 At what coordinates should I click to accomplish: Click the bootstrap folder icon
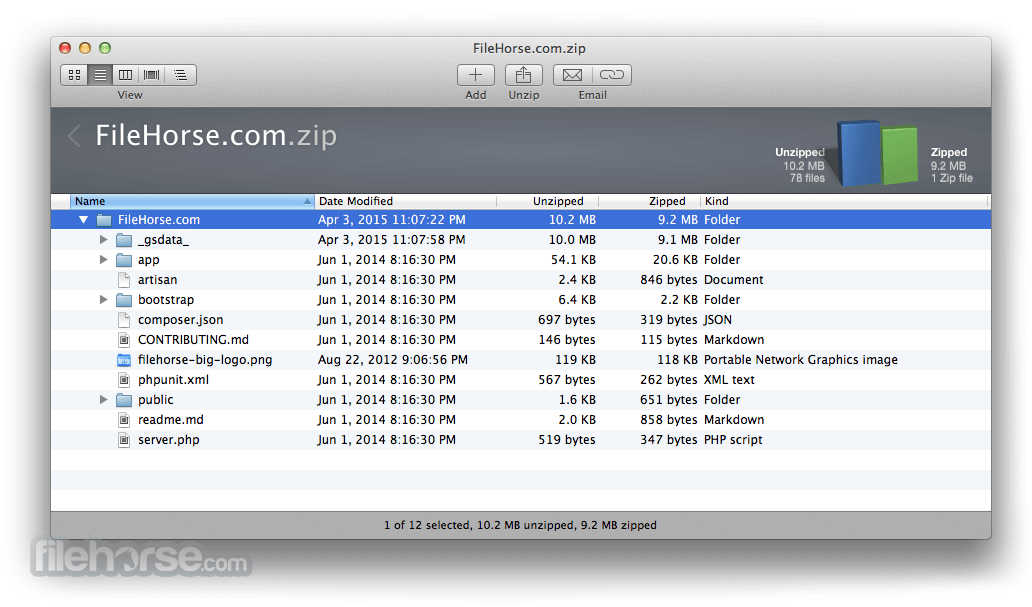tap(124, 300)
